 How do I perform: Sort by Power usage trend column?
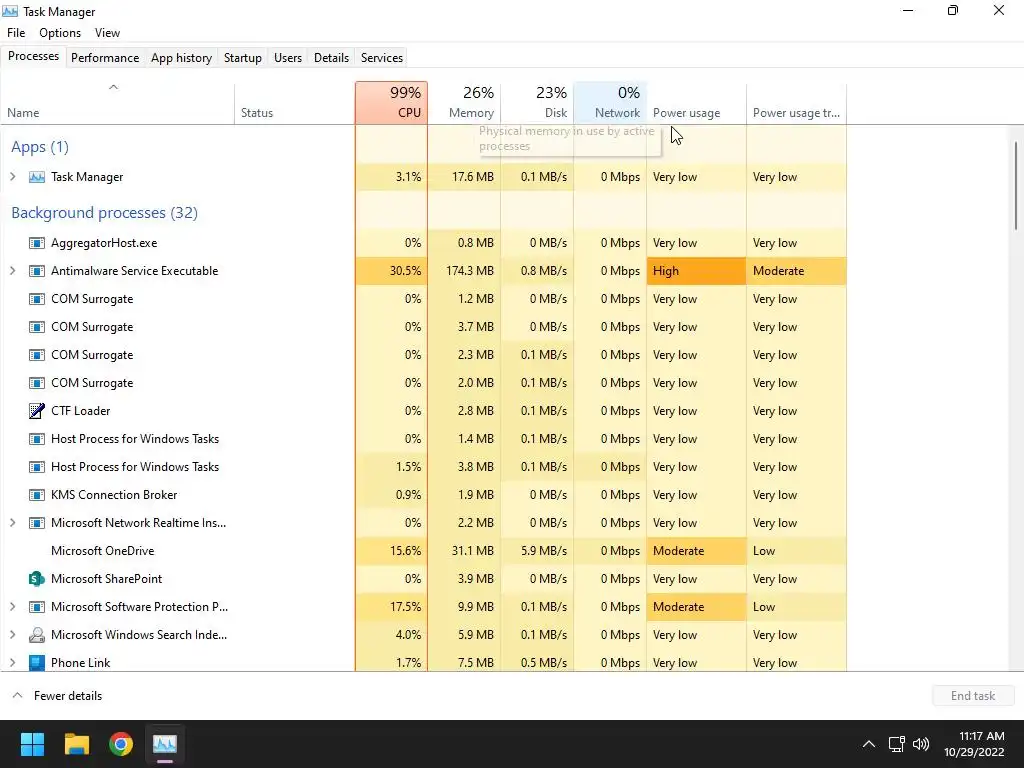point(796,103)
